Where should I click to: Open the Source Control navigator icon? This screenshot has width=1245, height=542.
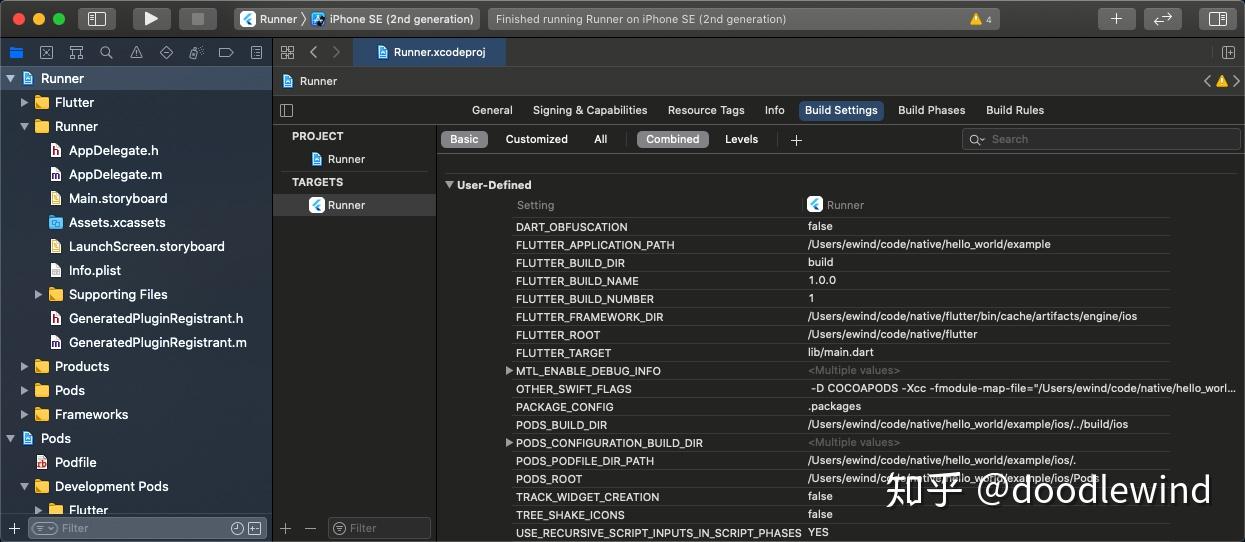tap(46, 53)
